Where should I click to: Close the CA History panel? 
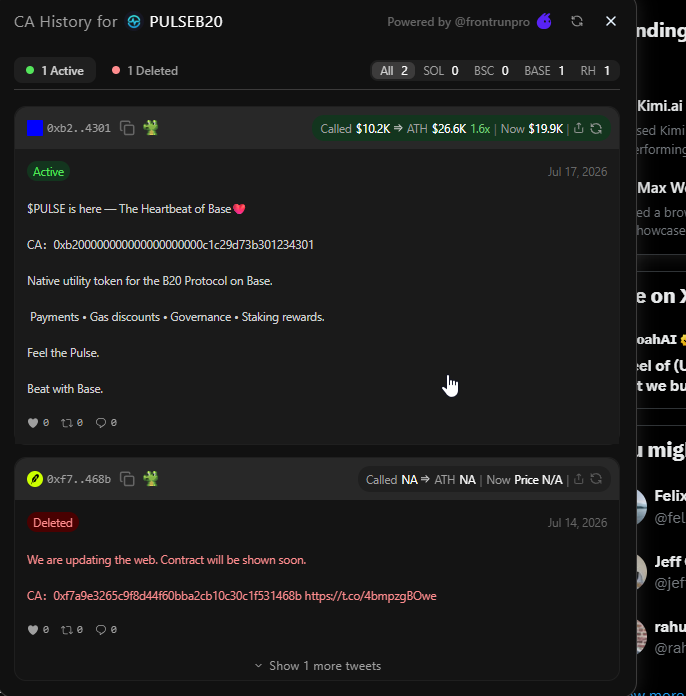point(611,21)
